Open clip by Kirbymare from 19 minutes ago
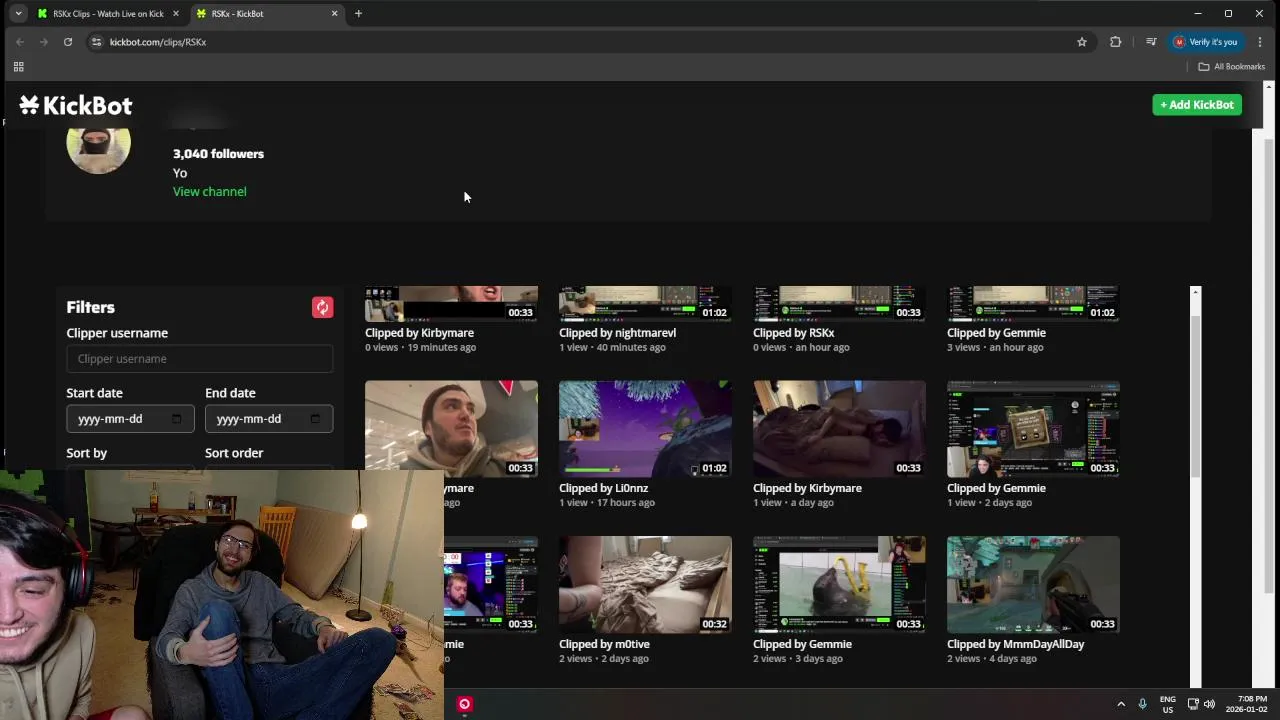The height and width of the screenshot is (720, 1280). (451, 304)
